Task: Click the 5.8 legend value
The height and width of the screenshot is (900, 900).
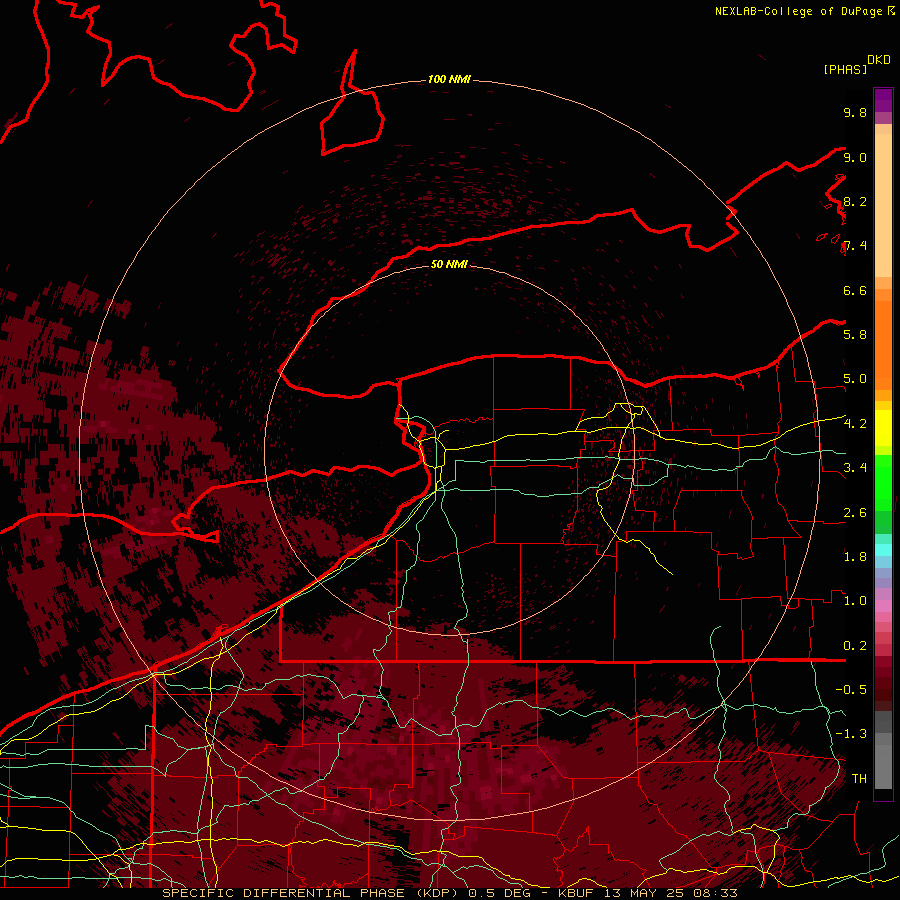Action: (x=855, y=334)
